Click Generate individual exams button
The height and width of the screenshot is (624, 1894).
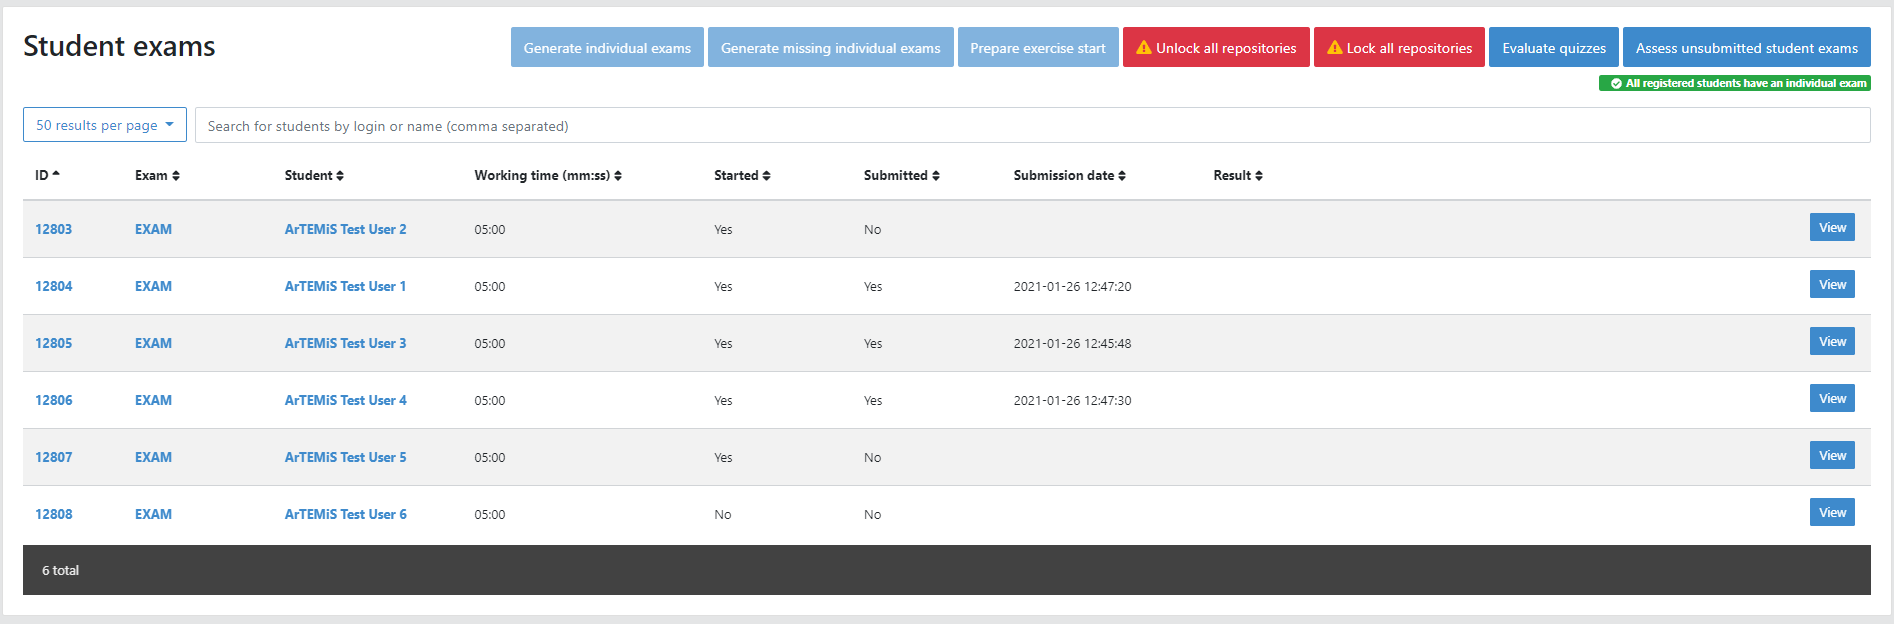607,47
